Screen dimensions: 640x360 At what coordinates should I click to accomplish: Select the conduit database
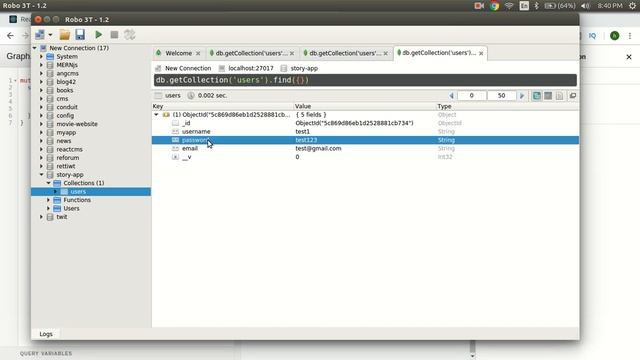click(67, 107)
